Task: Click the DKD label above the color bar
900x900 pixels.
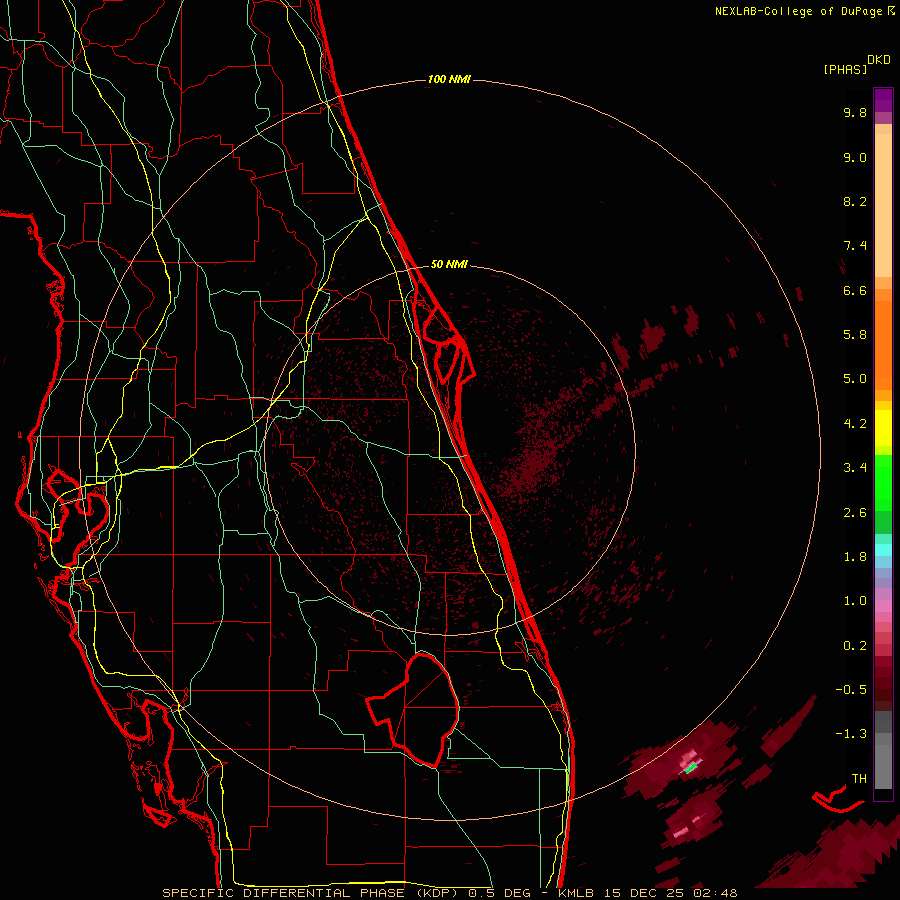Action: click(x=879, y=60)
